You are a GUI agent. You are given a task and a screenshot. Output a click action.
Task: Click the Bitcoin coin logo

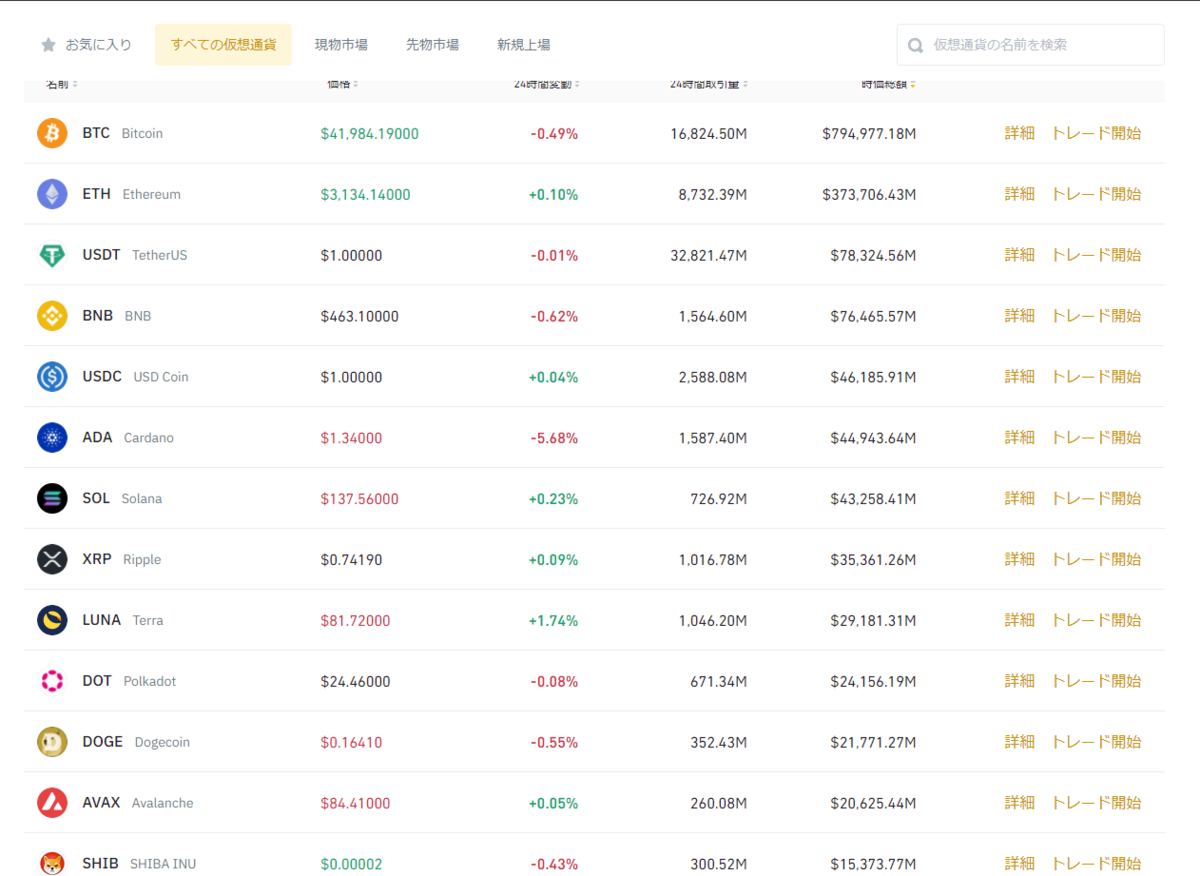coord(52,133)
